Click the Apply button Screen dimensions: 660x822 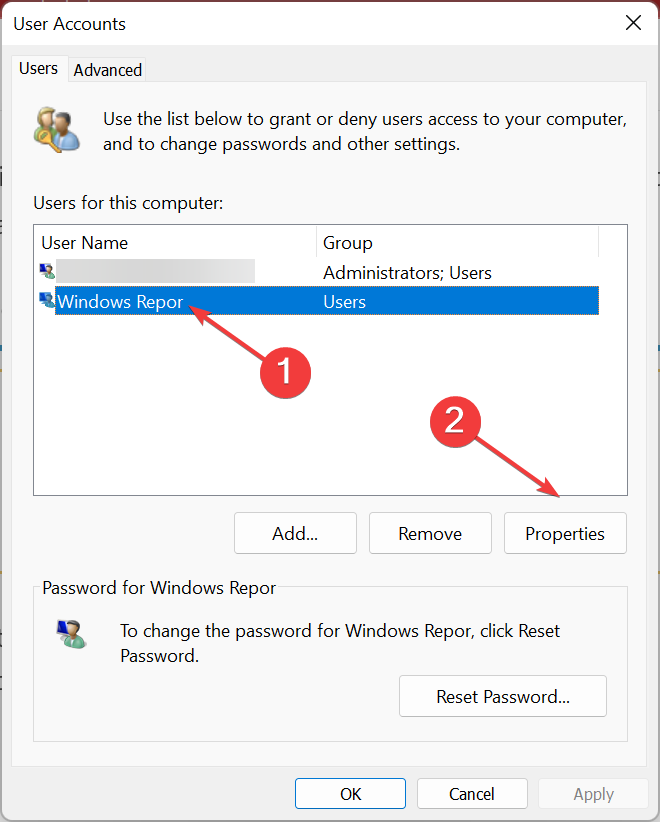pos(593,794)
